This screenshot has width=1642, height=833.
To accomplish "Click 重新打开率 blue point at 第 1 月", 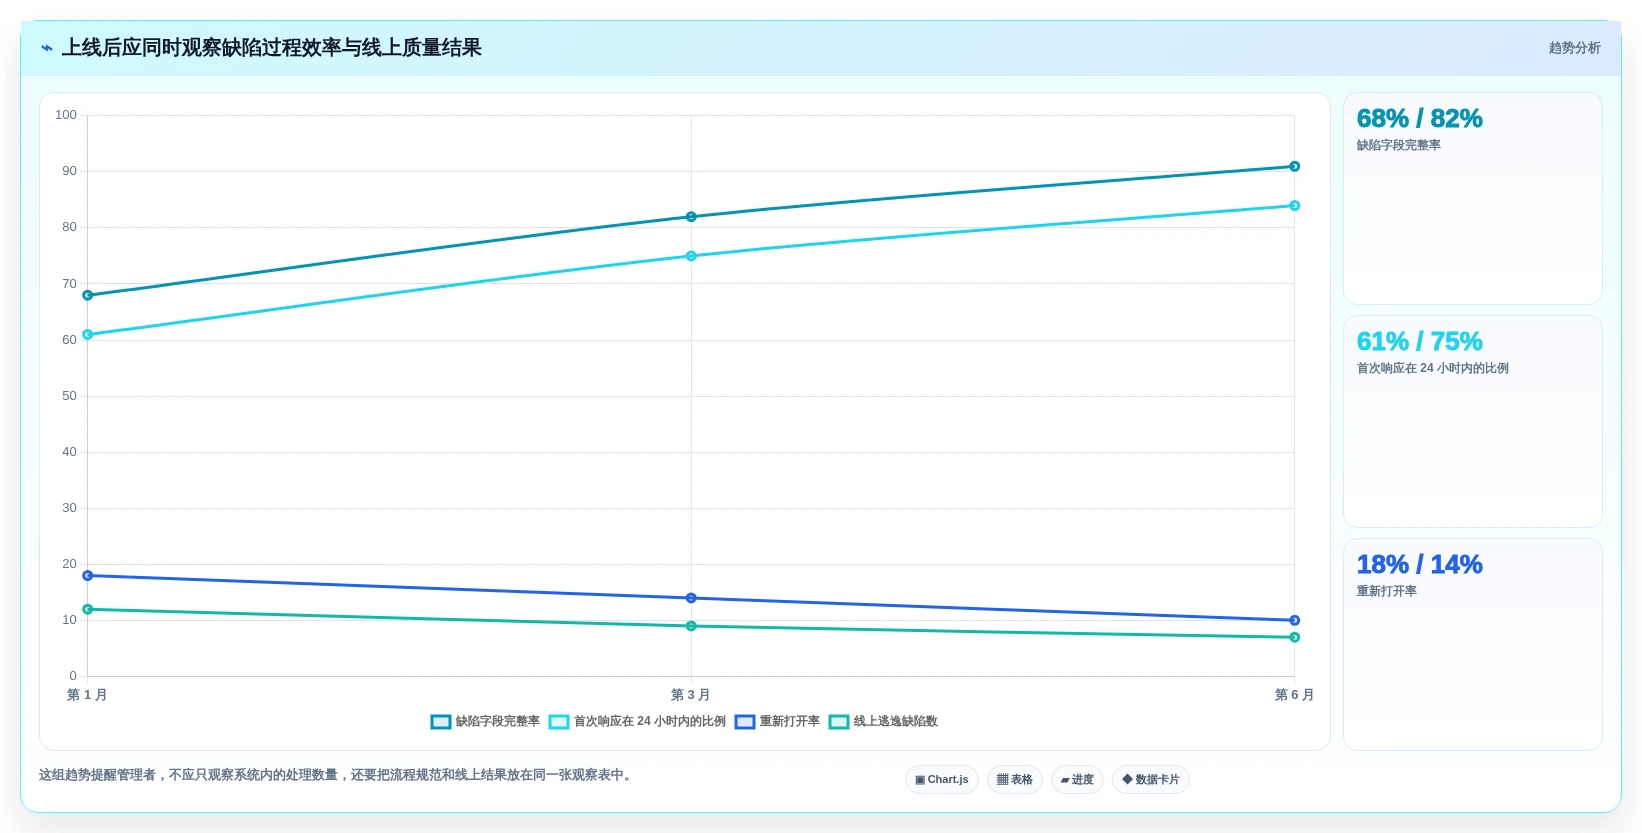I will [x=88, y=576].
